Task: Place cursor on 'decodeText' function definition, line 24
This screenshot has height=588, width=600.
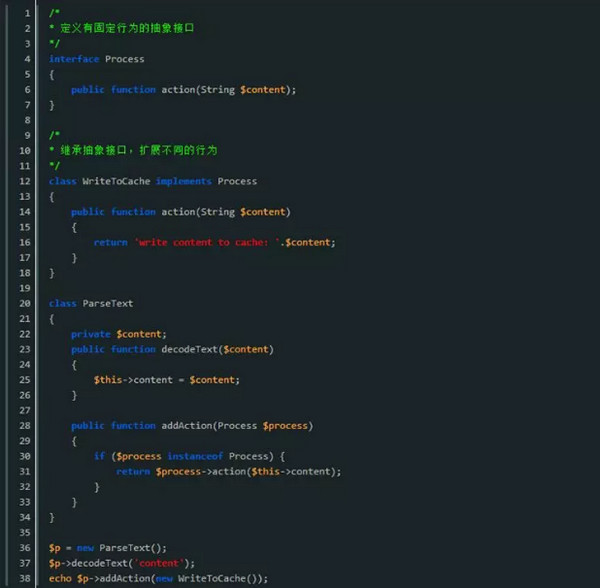Action: 187,349
